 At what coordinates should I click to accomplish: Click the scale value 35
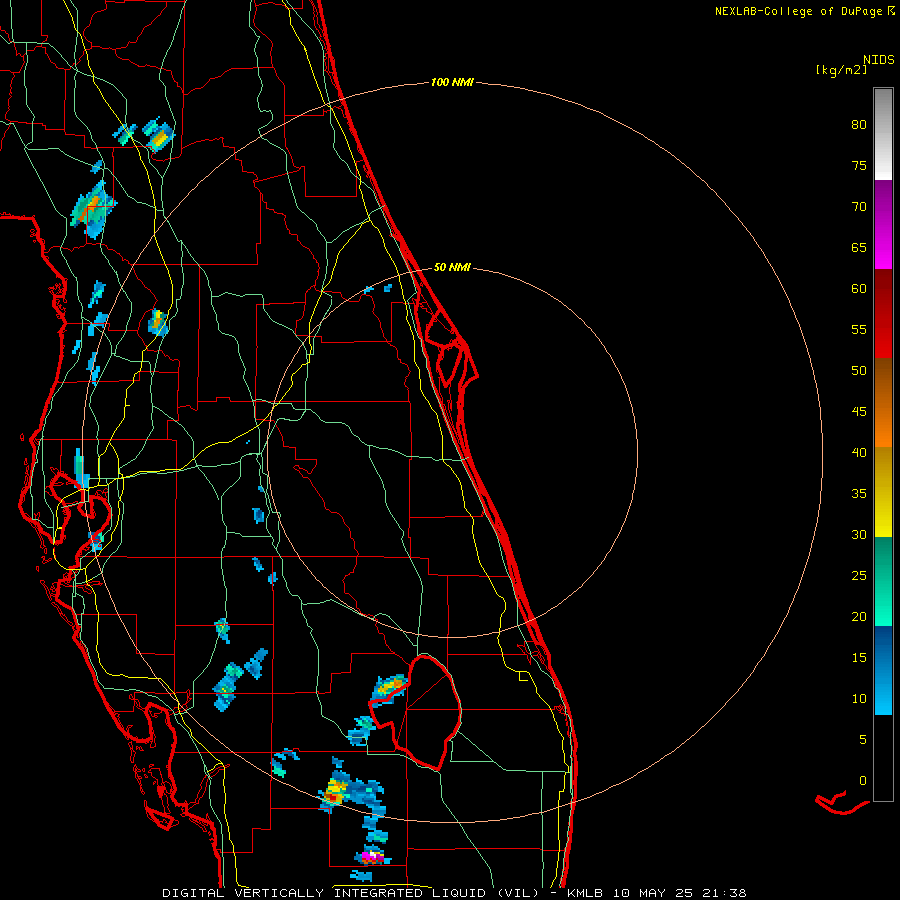859,494
